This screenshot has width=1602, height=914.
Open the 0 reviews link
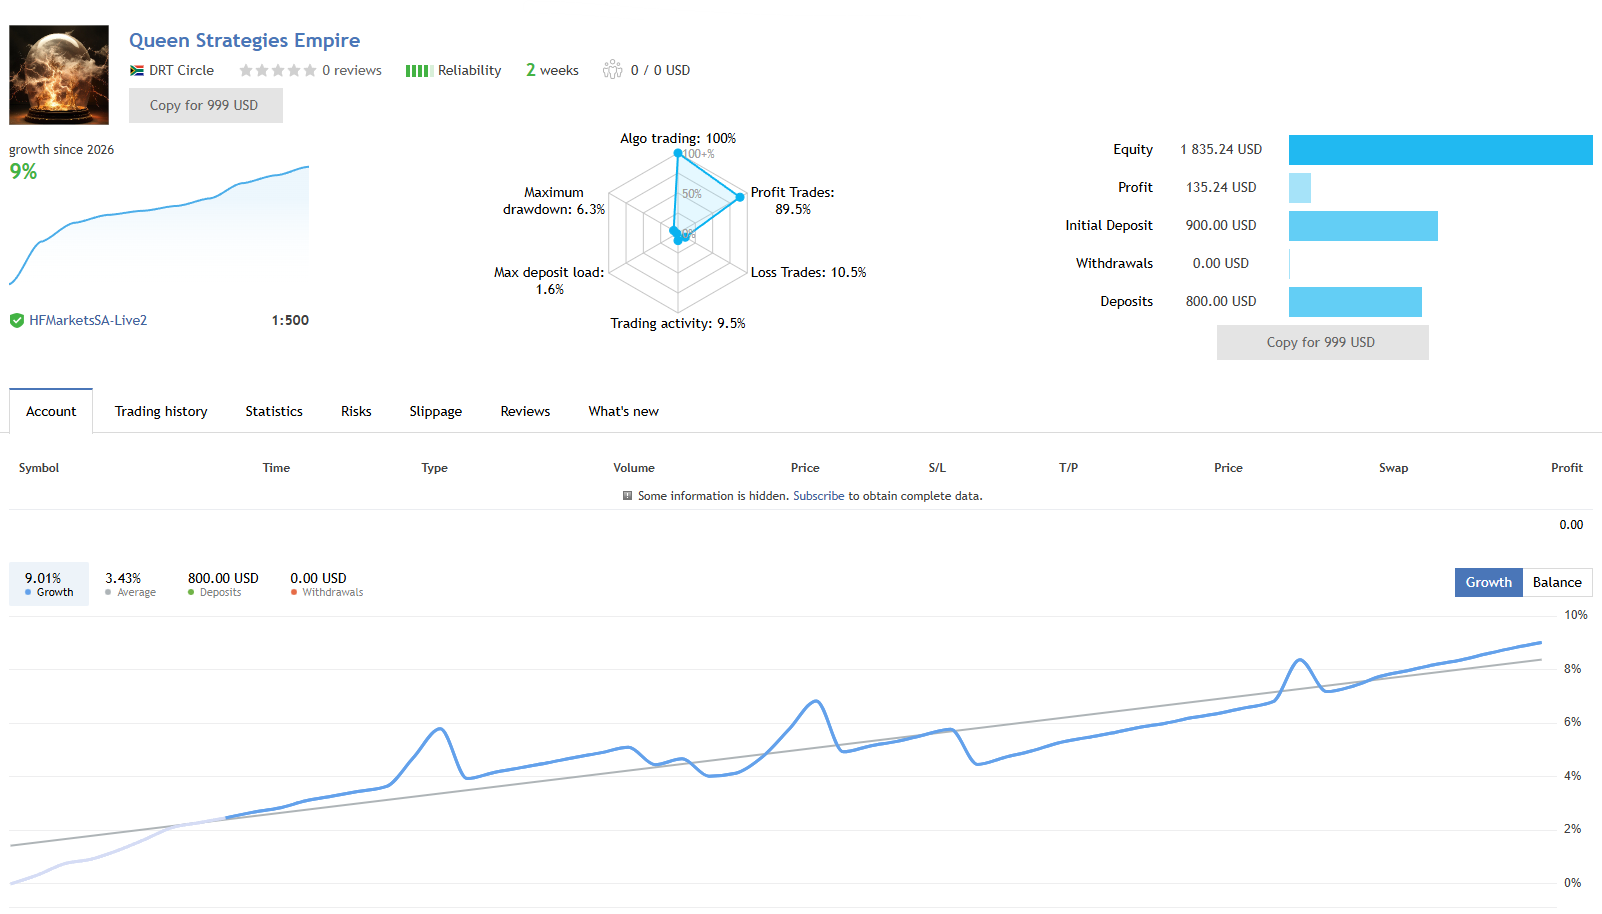pos(351,70)
